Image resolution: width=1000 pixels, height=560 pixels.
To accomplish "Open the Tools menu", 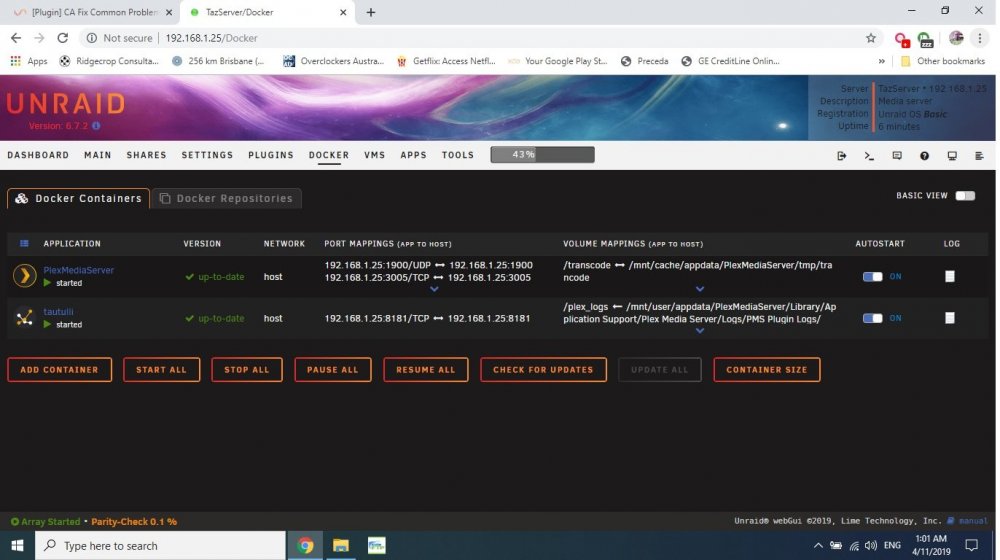I will tap(459, 155).
